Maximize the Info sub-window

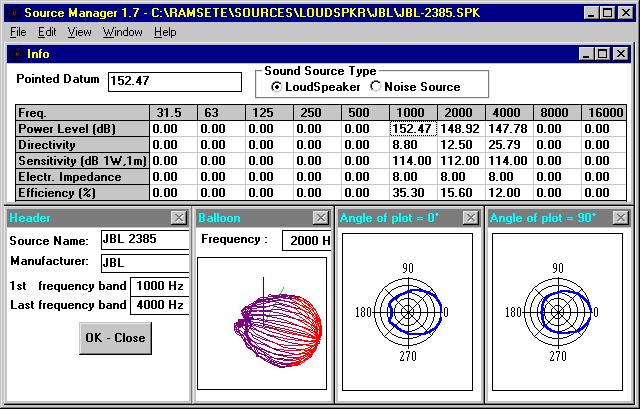pos(602,54)
